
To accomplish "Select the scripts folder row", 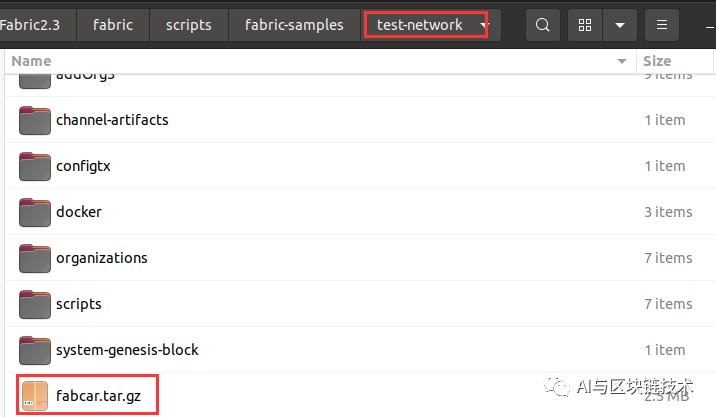I will coord(79,304).
